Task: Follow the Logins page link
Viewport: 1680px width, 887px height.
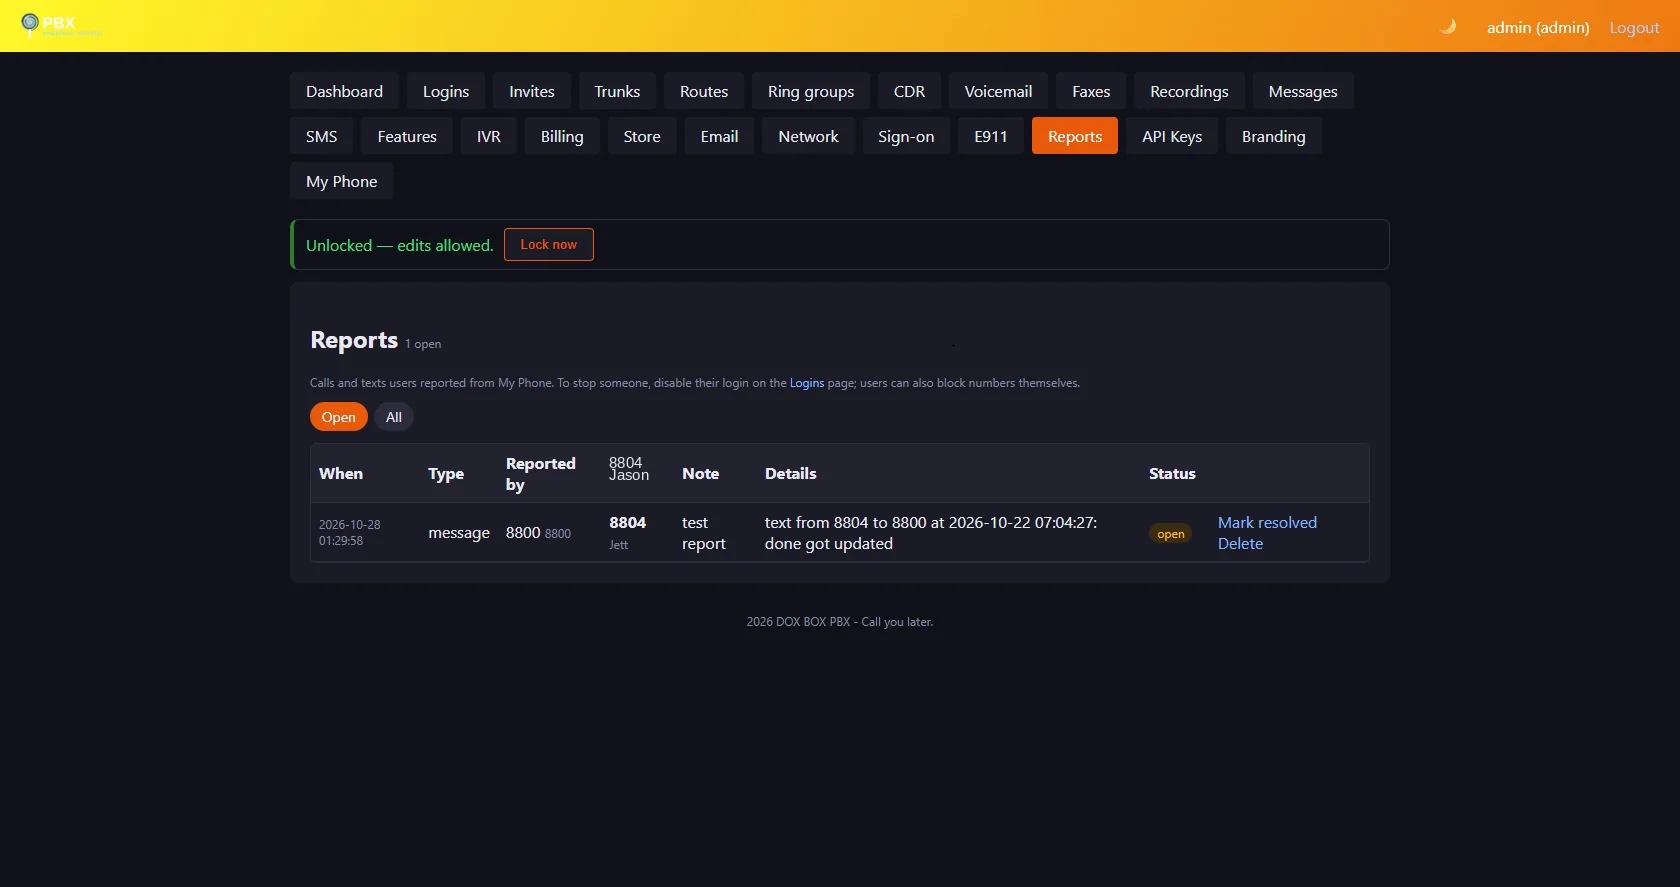Action: (x=807, y=383)
